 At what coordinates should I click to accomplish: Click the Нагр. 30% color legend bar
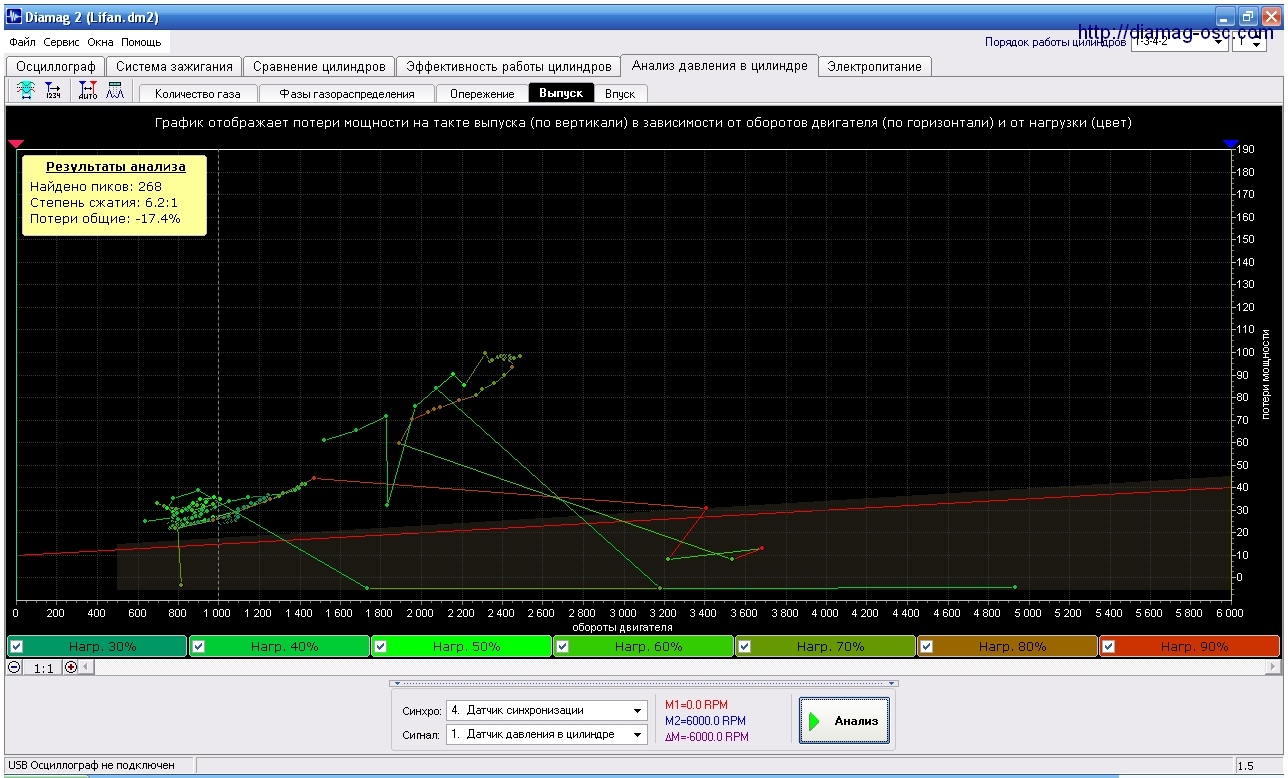(96, 647)
